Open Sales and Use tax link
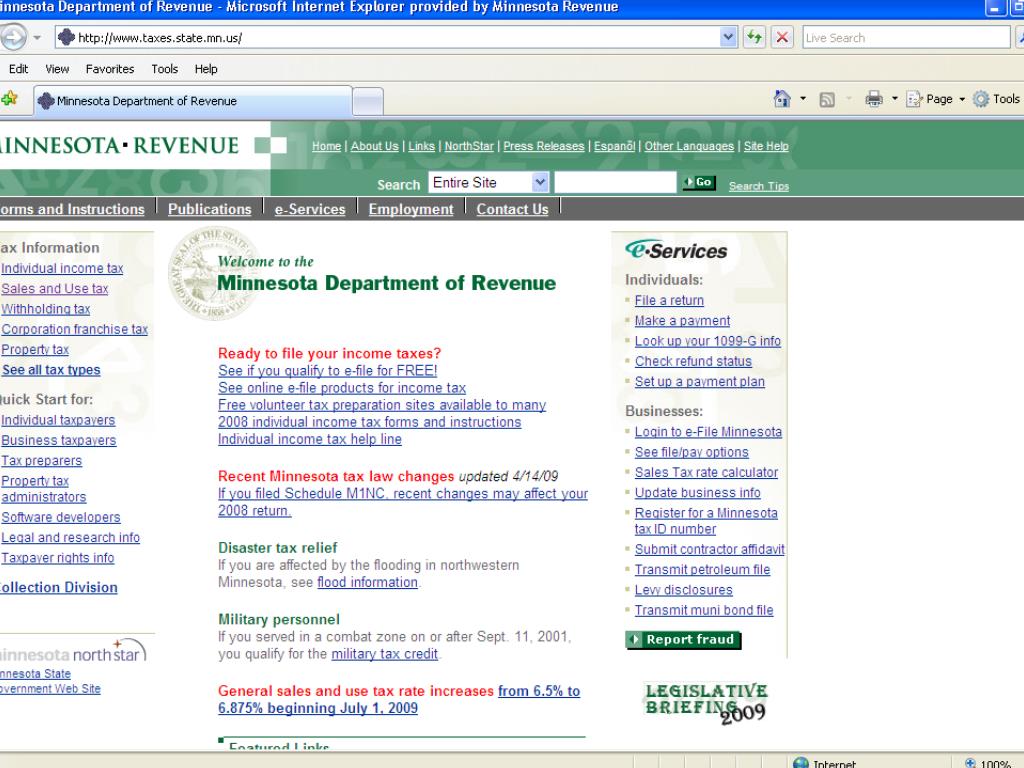The image size is (1024, 768). [55, 288]
